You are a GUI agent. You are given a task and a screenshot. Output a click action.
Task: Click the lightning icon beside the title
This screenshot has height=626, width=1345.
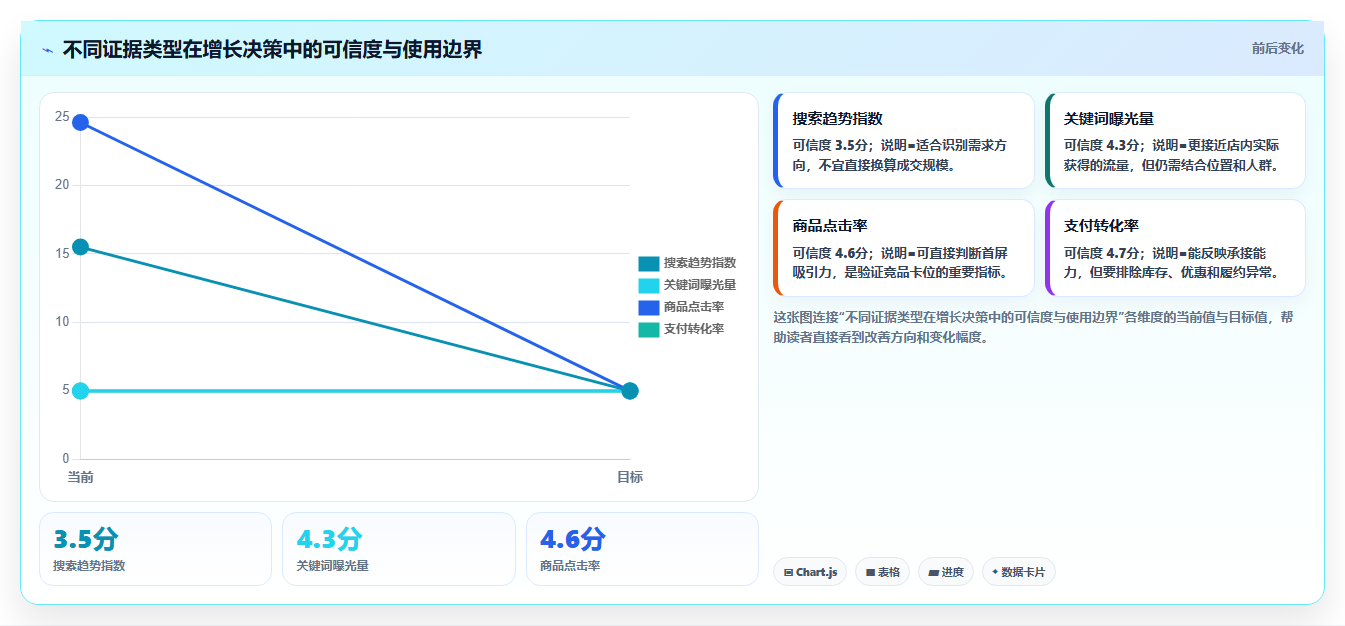click(x=48, y=50)
